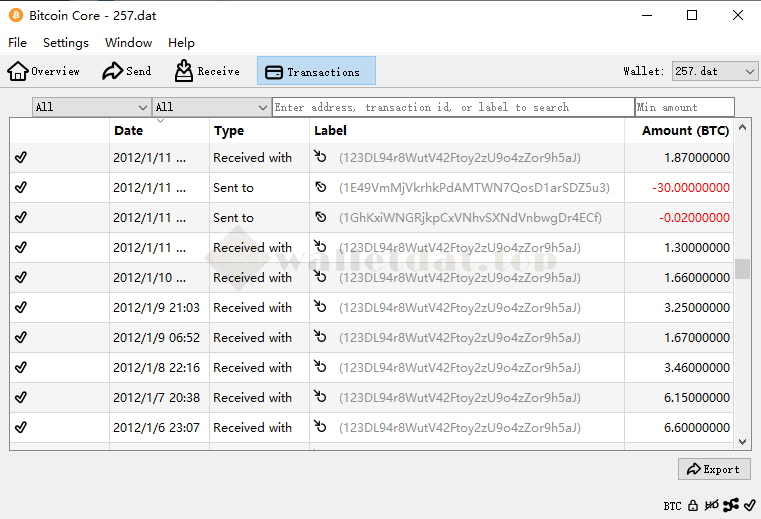Switch to the Transactions tab
Viewport: 761px width, 519px height.
(x=316, y=71)
